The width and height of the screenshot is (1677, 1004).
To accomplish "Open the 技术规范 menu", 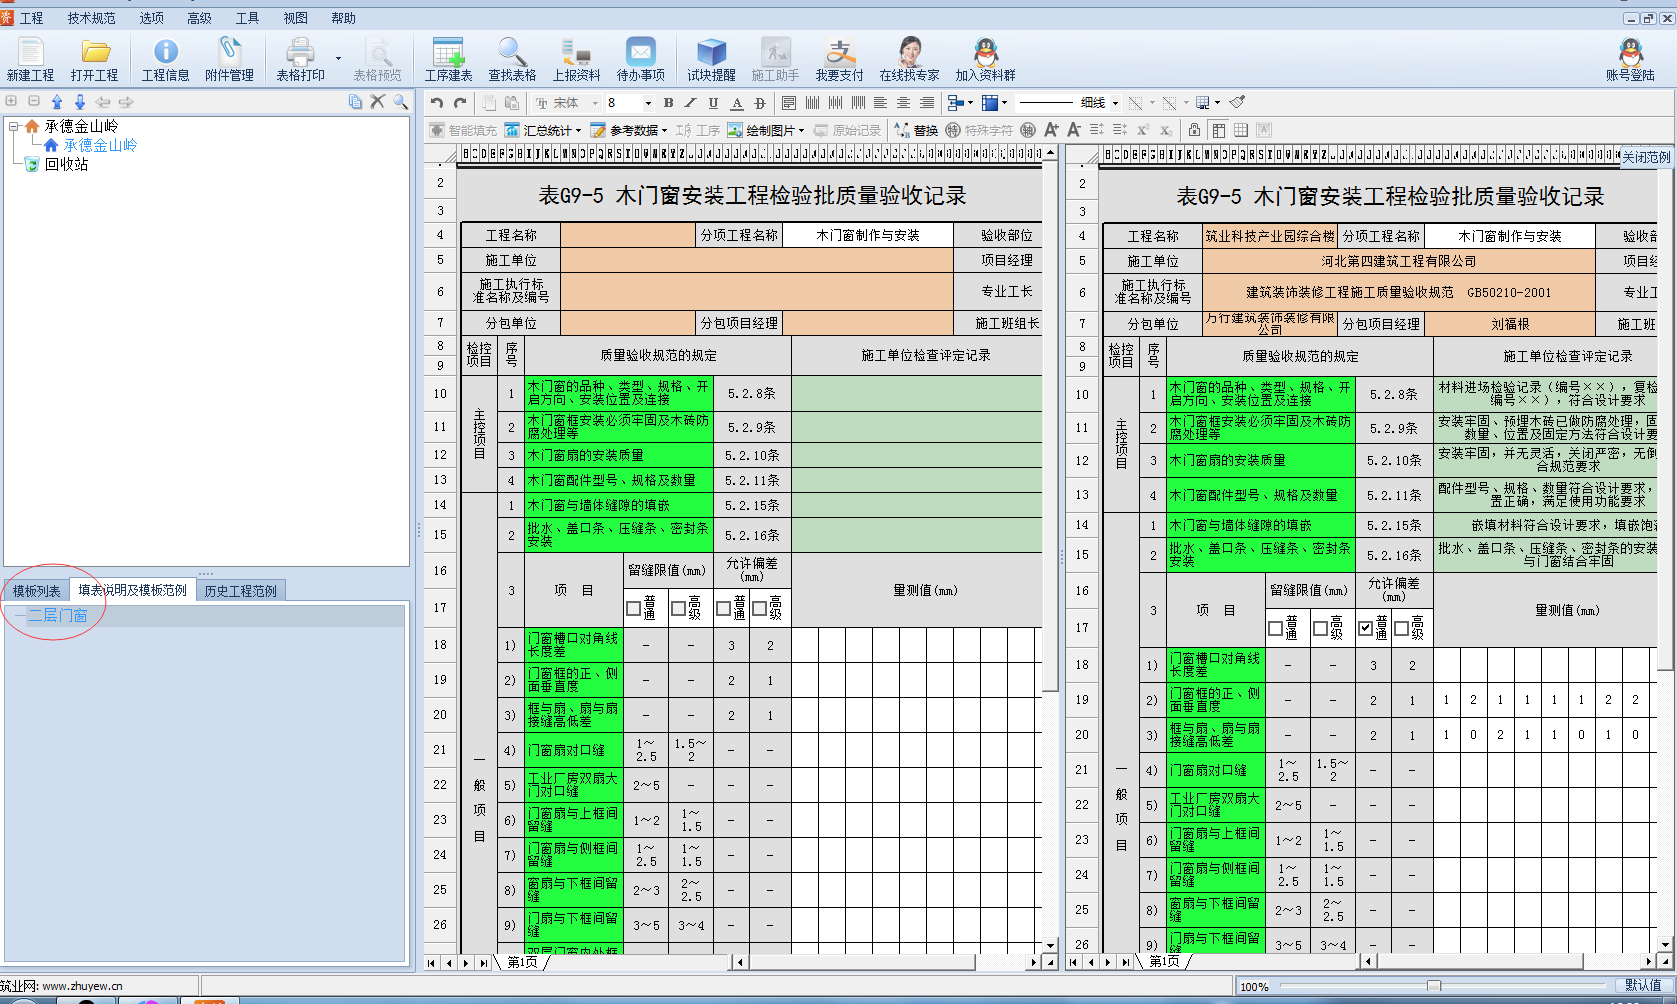I will coord(91,18).
